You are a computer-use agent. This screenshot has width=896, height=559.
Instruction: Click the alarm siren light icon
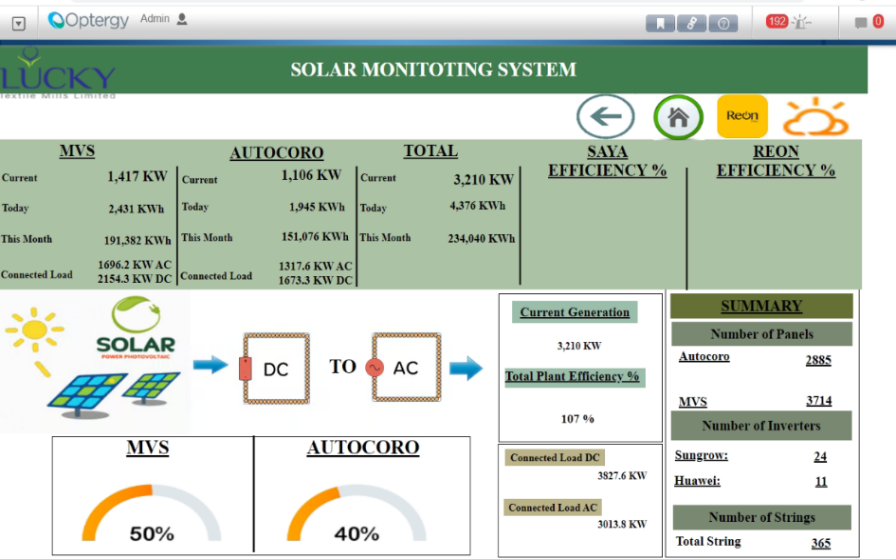coord(801,22)
